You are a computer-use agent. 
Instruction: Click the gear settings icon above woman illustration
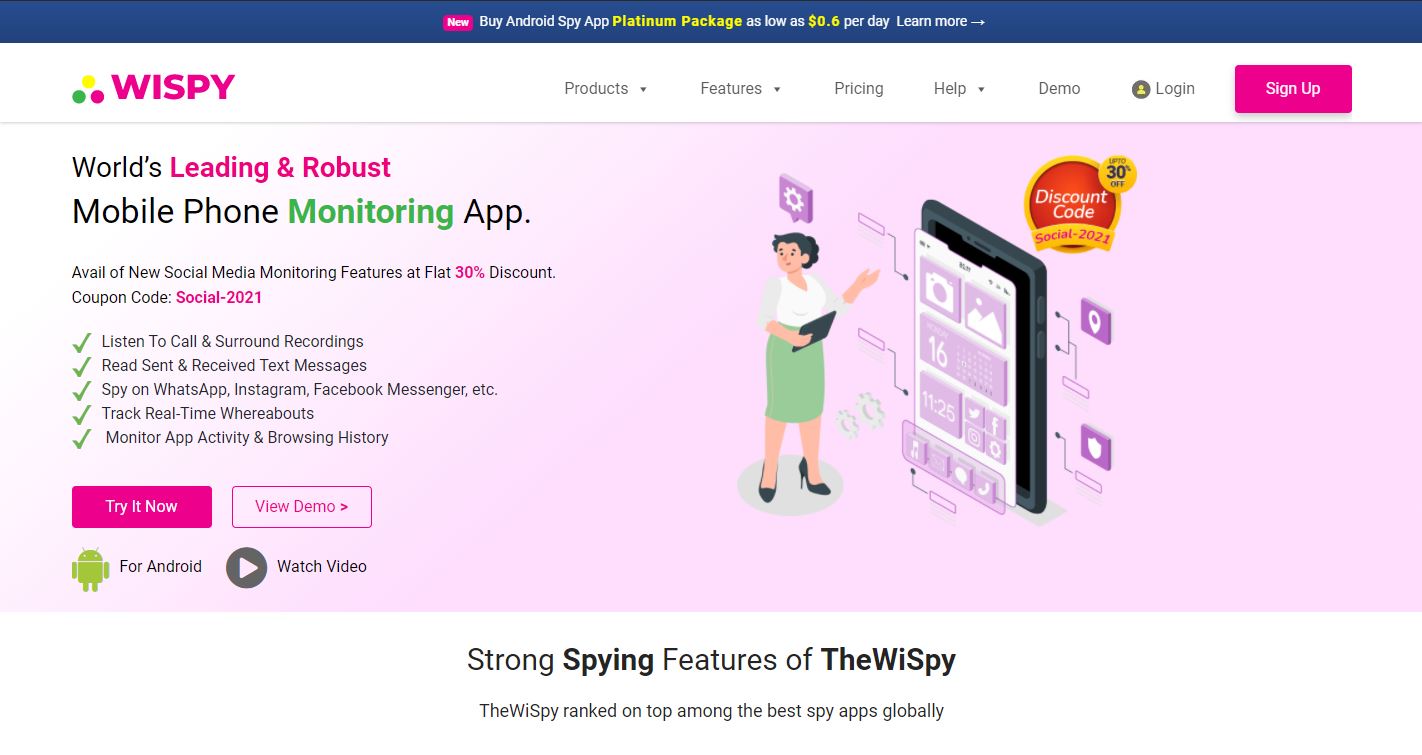tap(795, 199)
